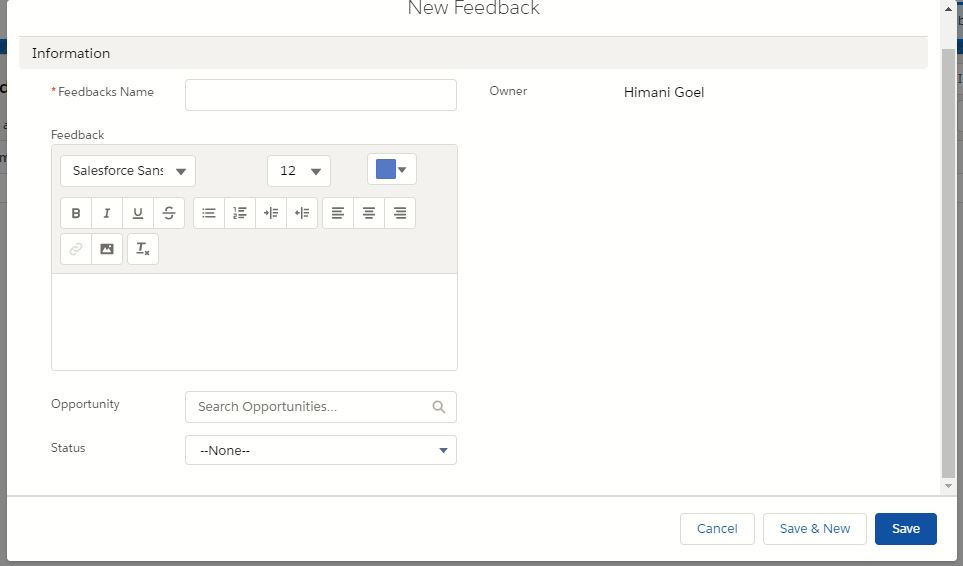Image resolution: width=963 pixels, height=566 pixels.
Task: Apply strikethrough formatting
Action: click(x=169, y=213)
